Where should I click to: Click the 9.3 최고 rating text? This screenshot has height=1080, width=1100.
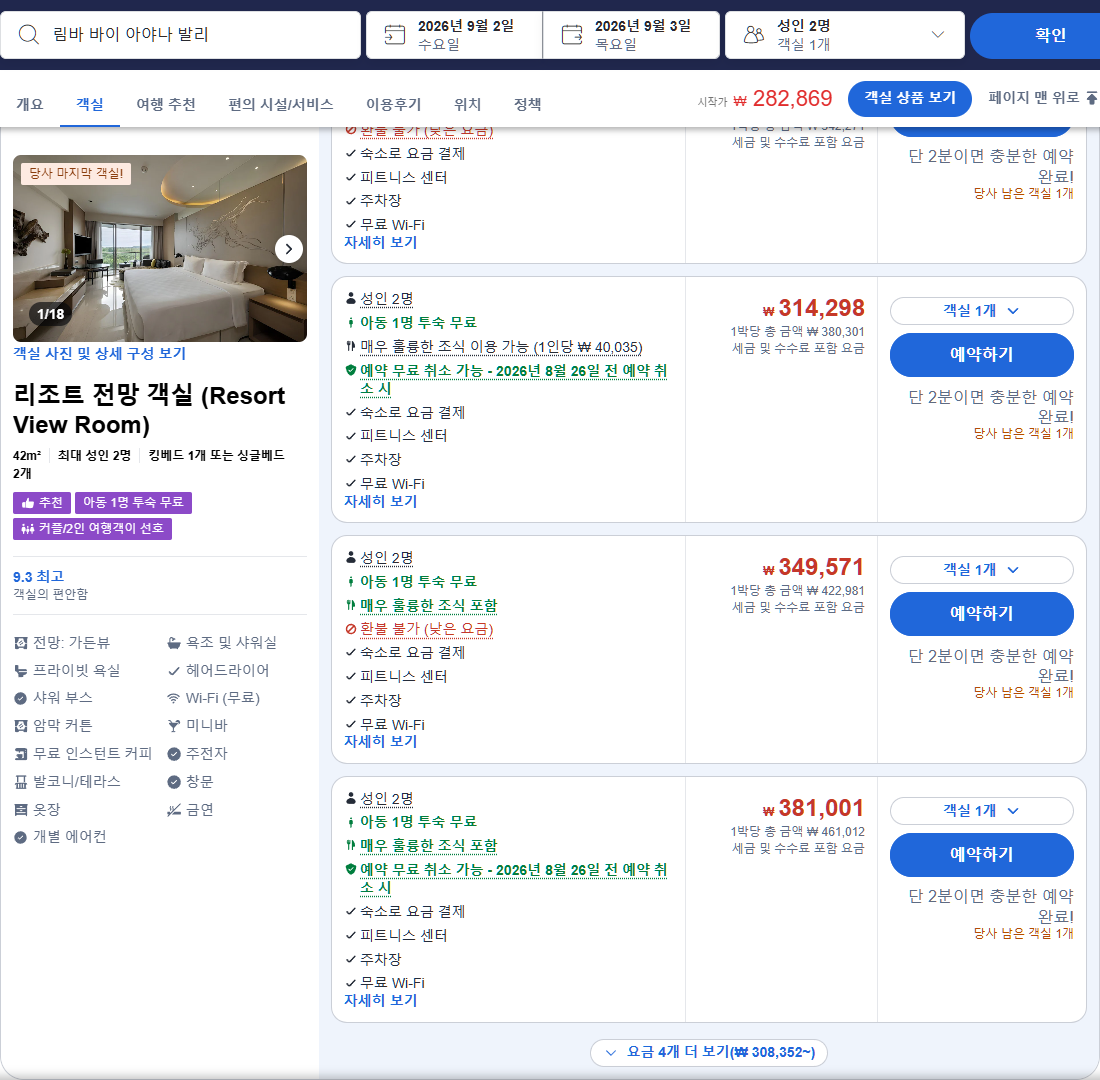click(x=39, y=577)
